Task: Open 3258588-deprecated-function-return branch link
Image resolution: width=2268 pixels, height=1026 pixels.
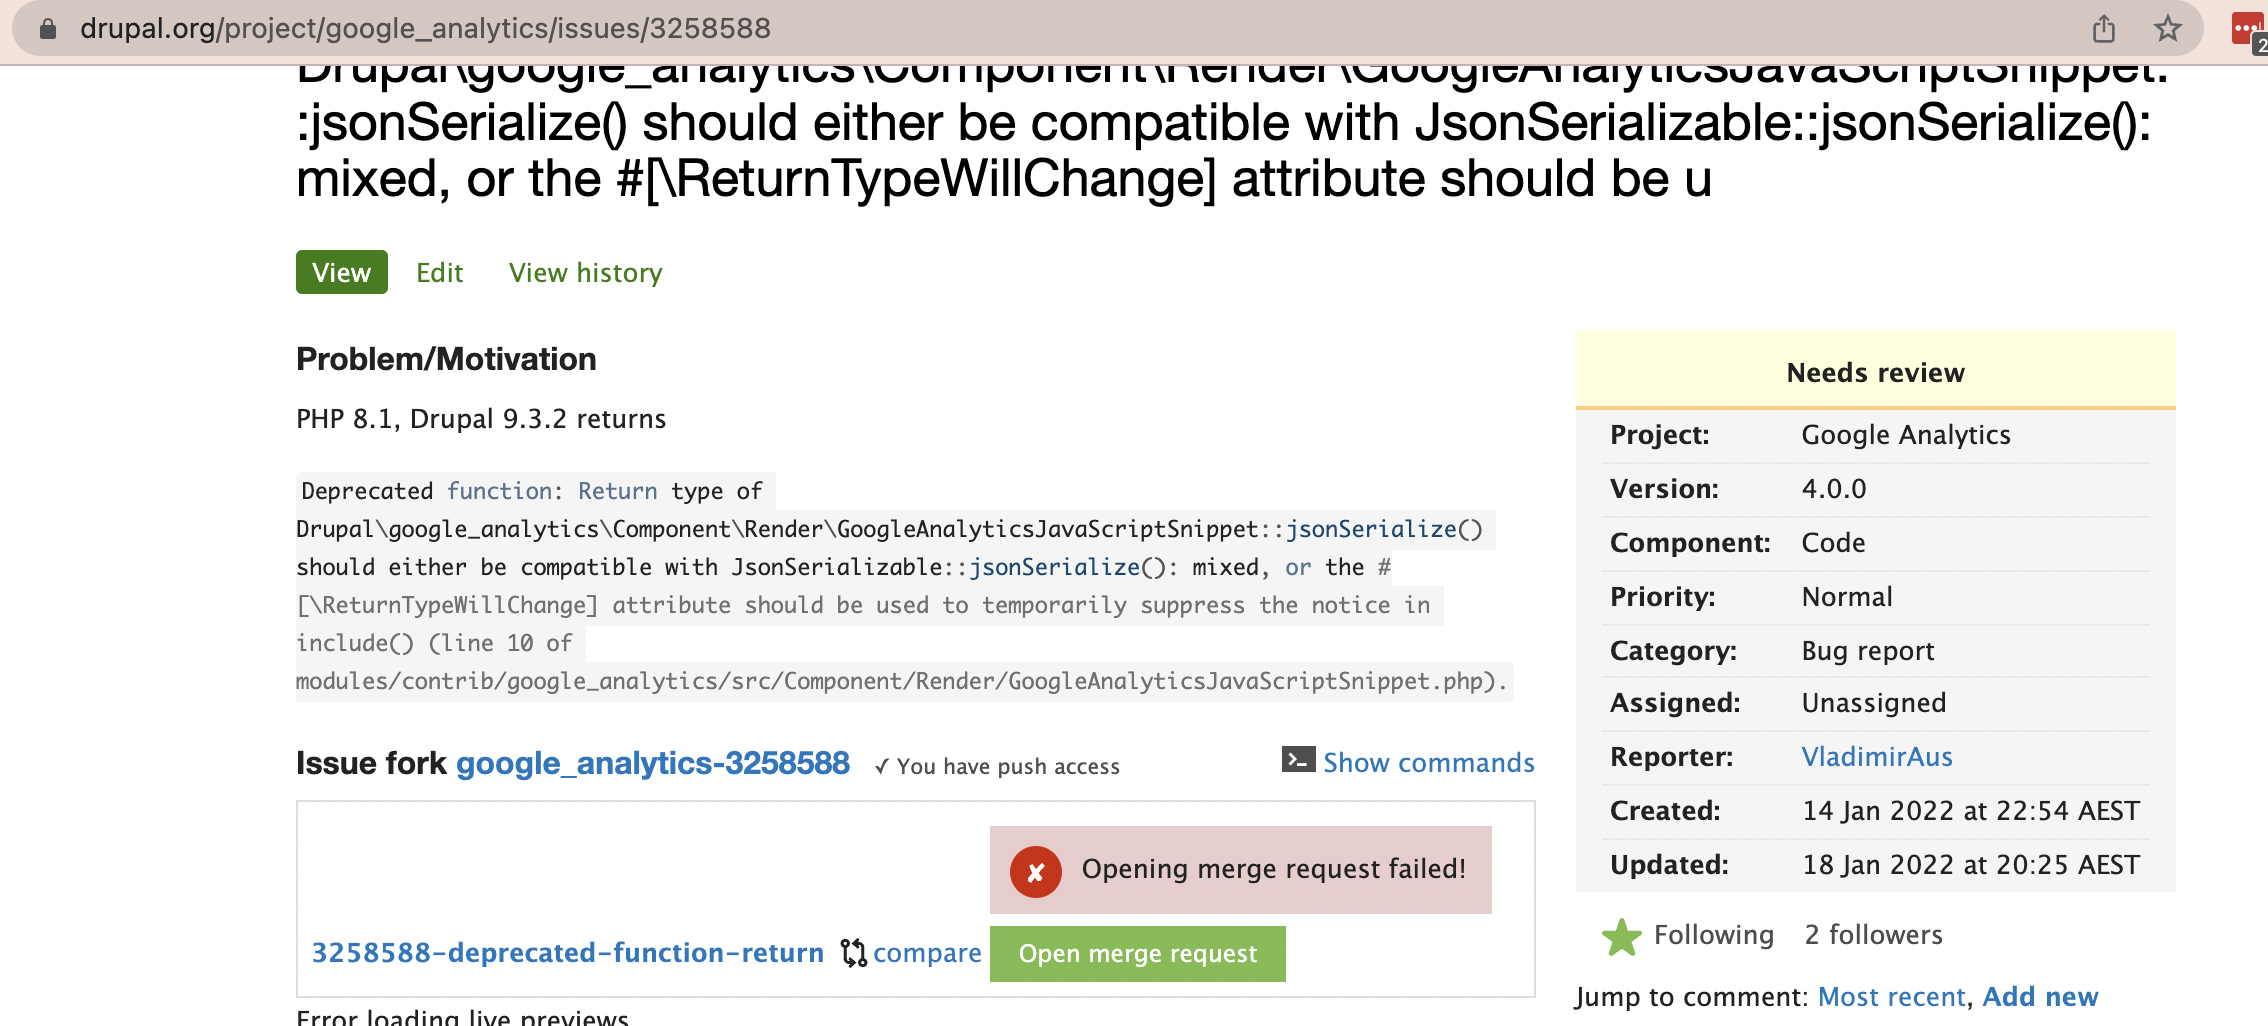Action: (568, 953)
